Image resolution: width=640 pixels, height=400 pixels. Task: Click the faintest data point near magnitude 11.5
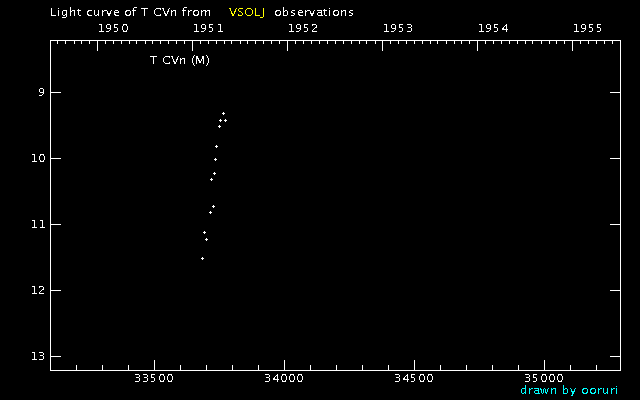tap(202, 258)
